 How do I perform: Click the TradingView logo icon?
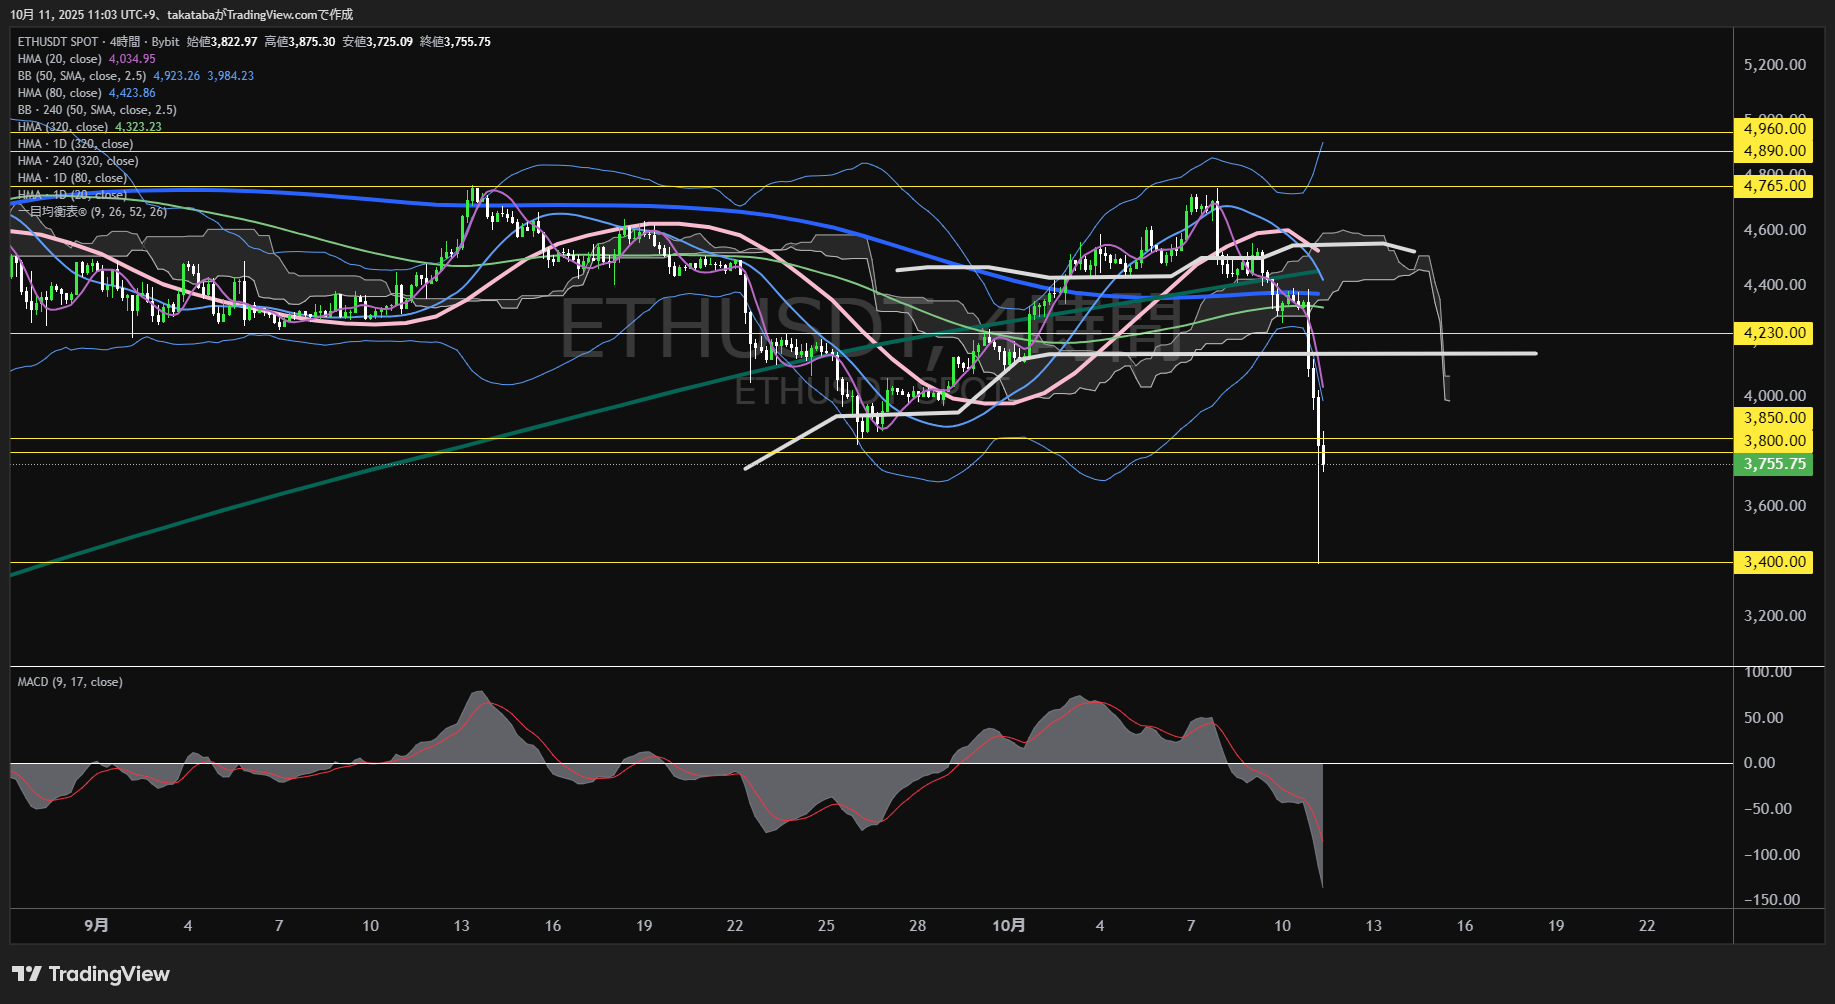click(x=27, y=974)
